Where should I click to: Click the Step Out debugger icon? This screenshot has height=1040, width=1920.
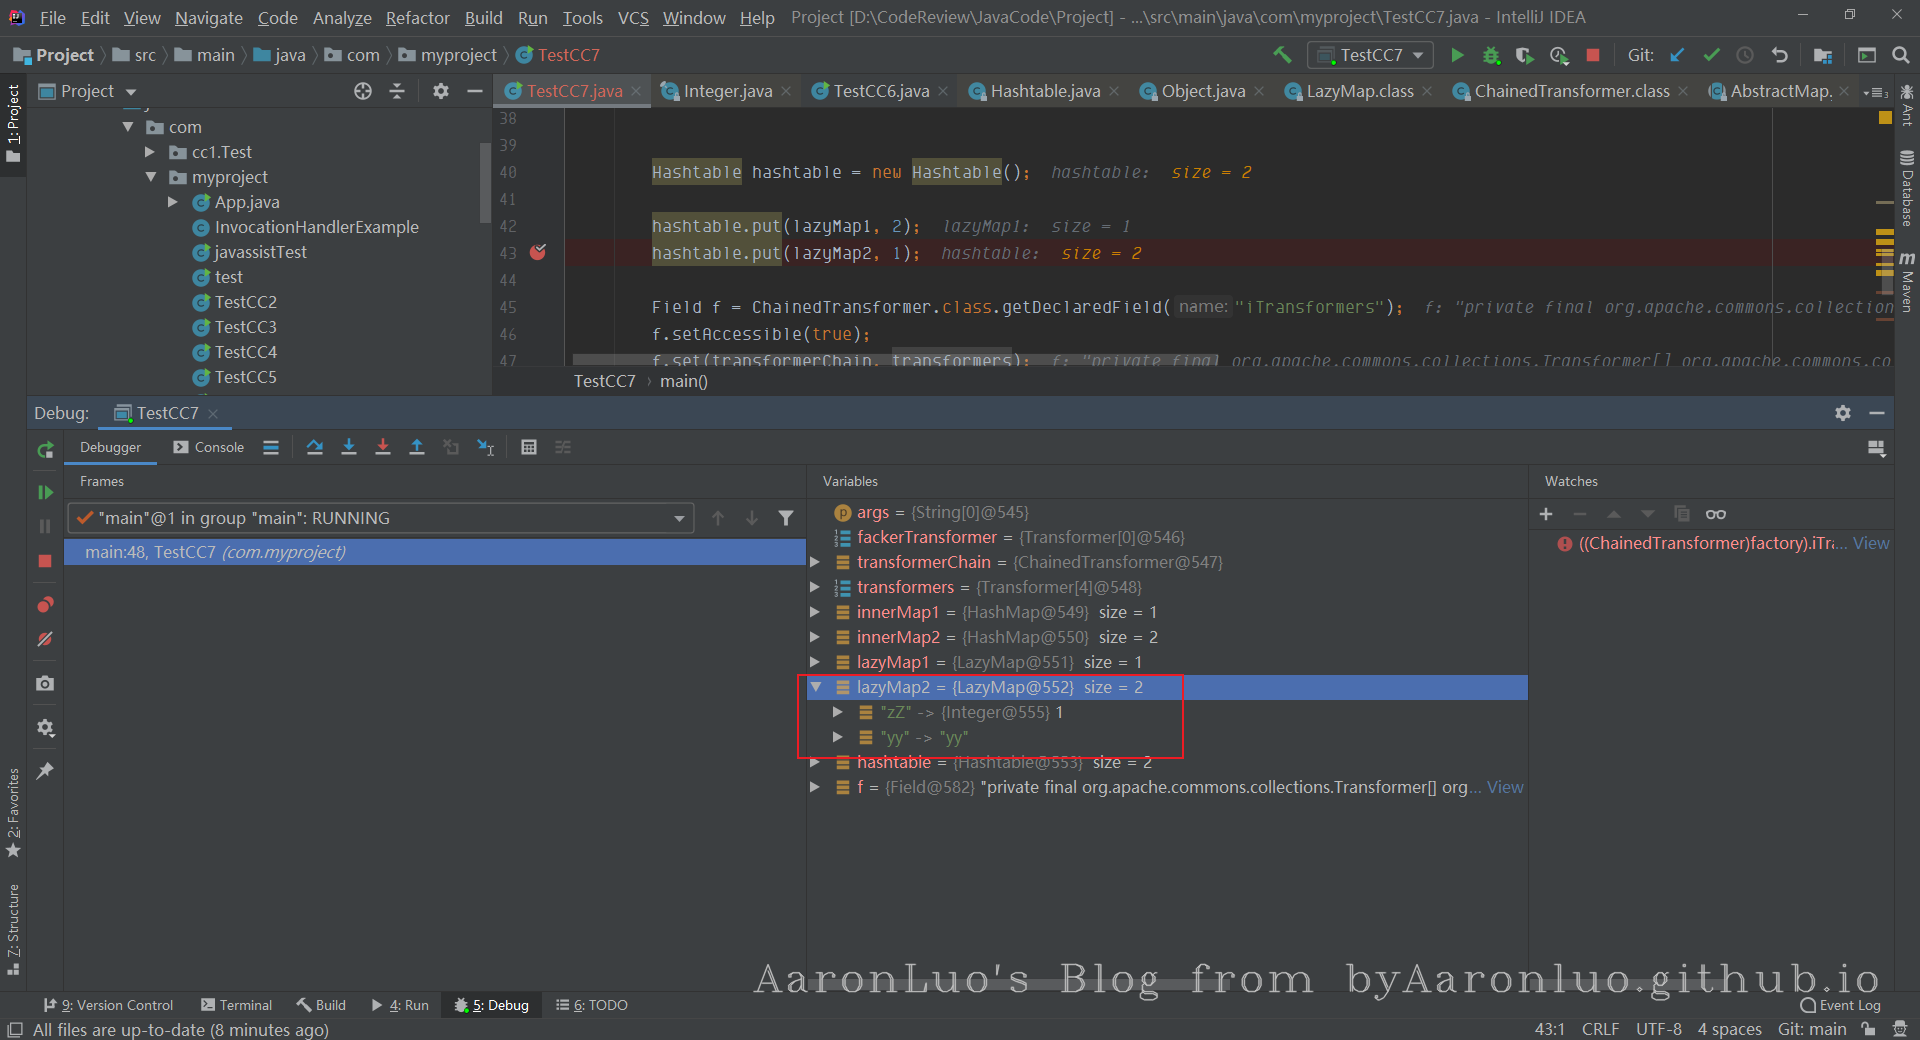click(x=417, y=447)
